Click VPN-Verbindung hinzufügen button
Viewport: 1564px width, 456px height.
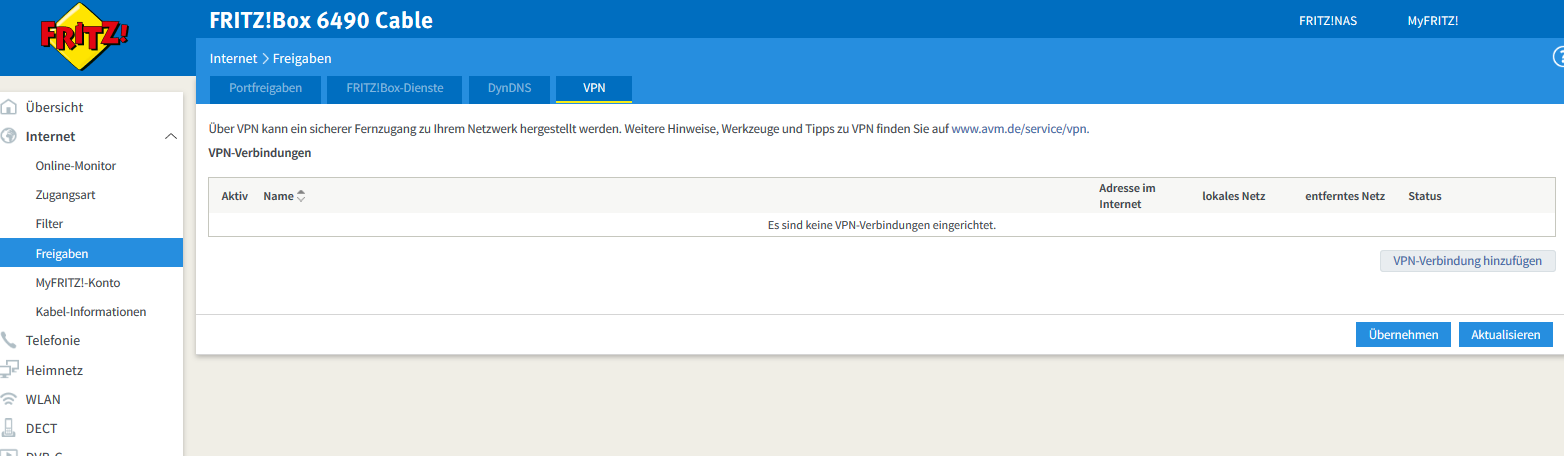[1468, 261]
